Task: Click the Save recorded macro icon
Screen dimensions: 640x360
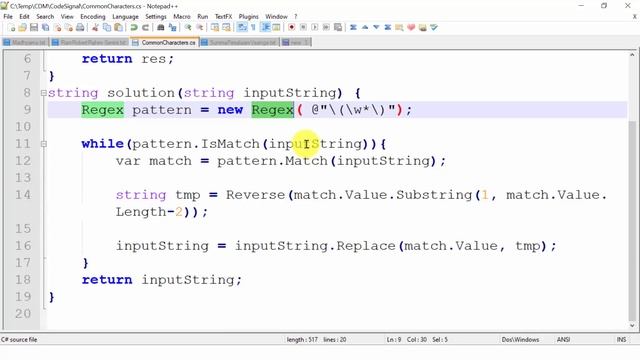Action: (x=338, y=28)
